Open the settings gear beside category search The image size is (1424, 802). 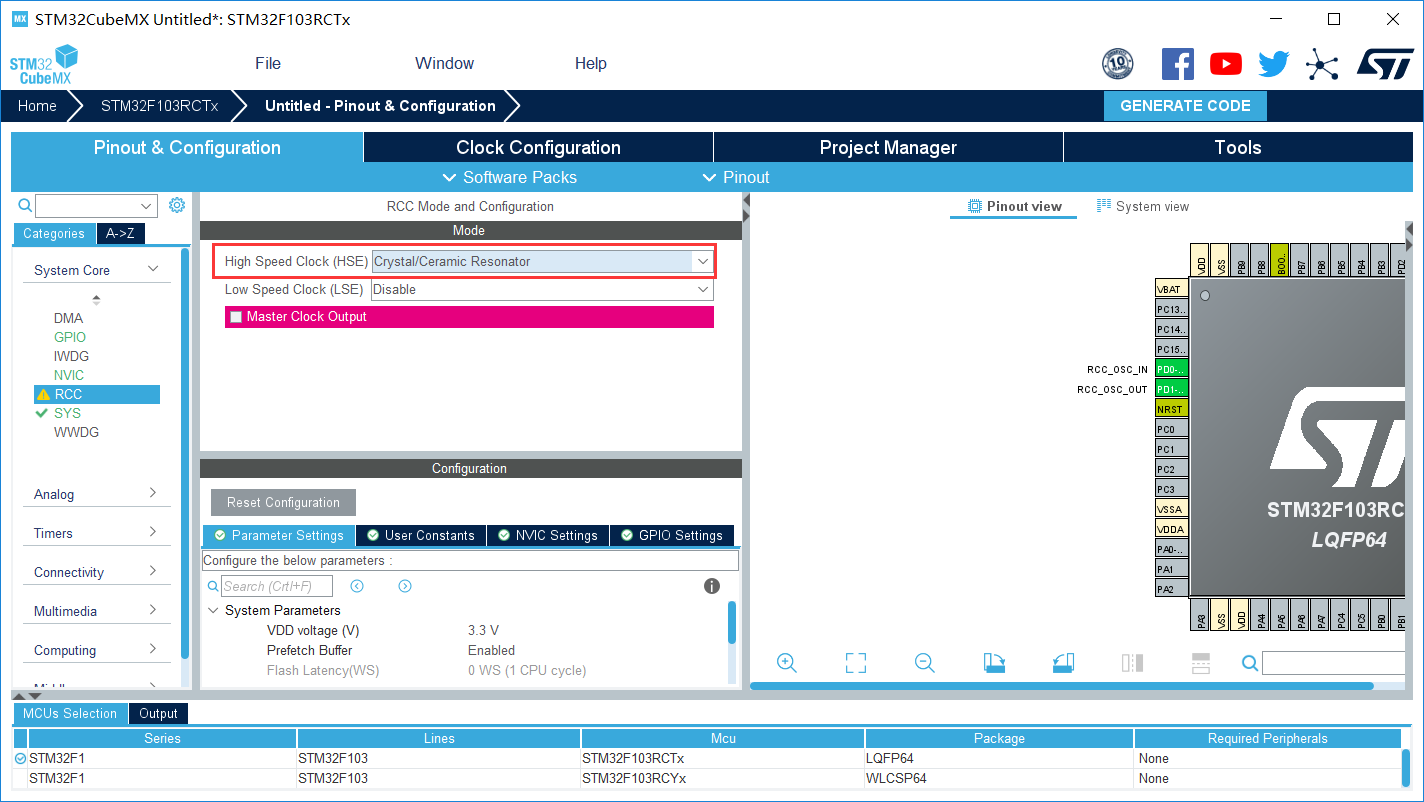click(177, 205)
